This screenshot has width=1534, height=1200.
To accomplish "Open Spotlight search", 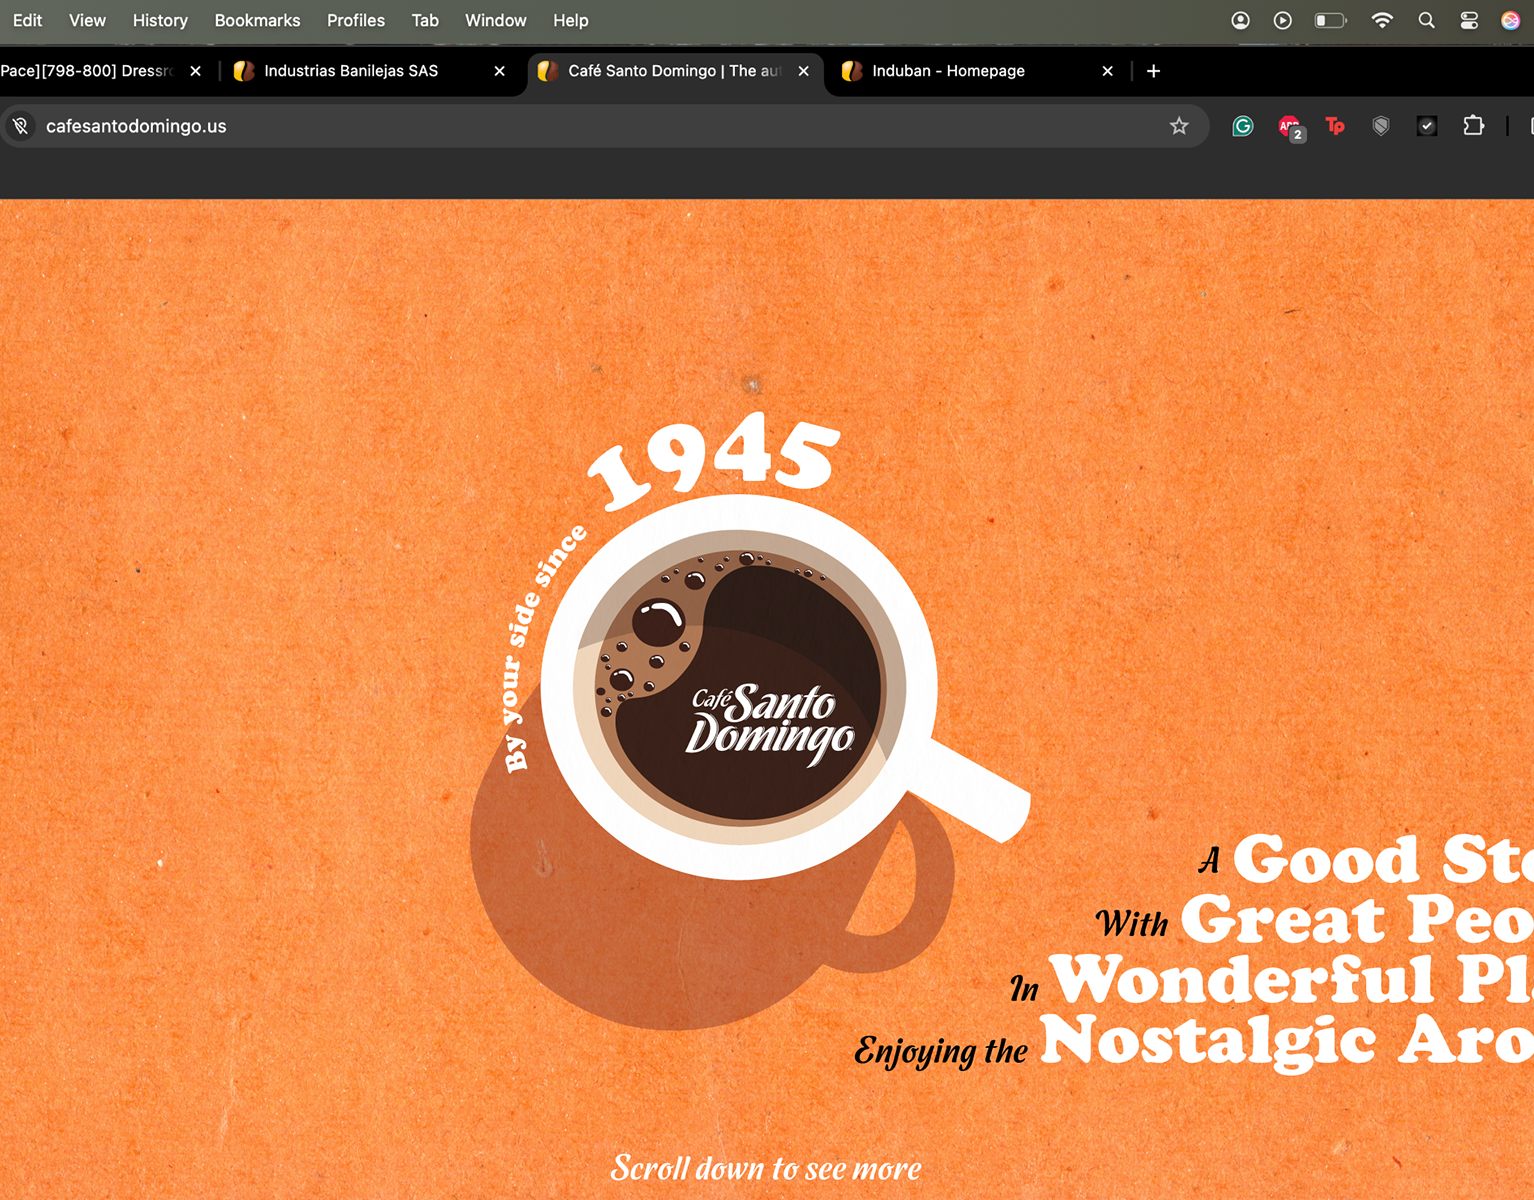I will pyautogui.click(x=1426, y=20).
